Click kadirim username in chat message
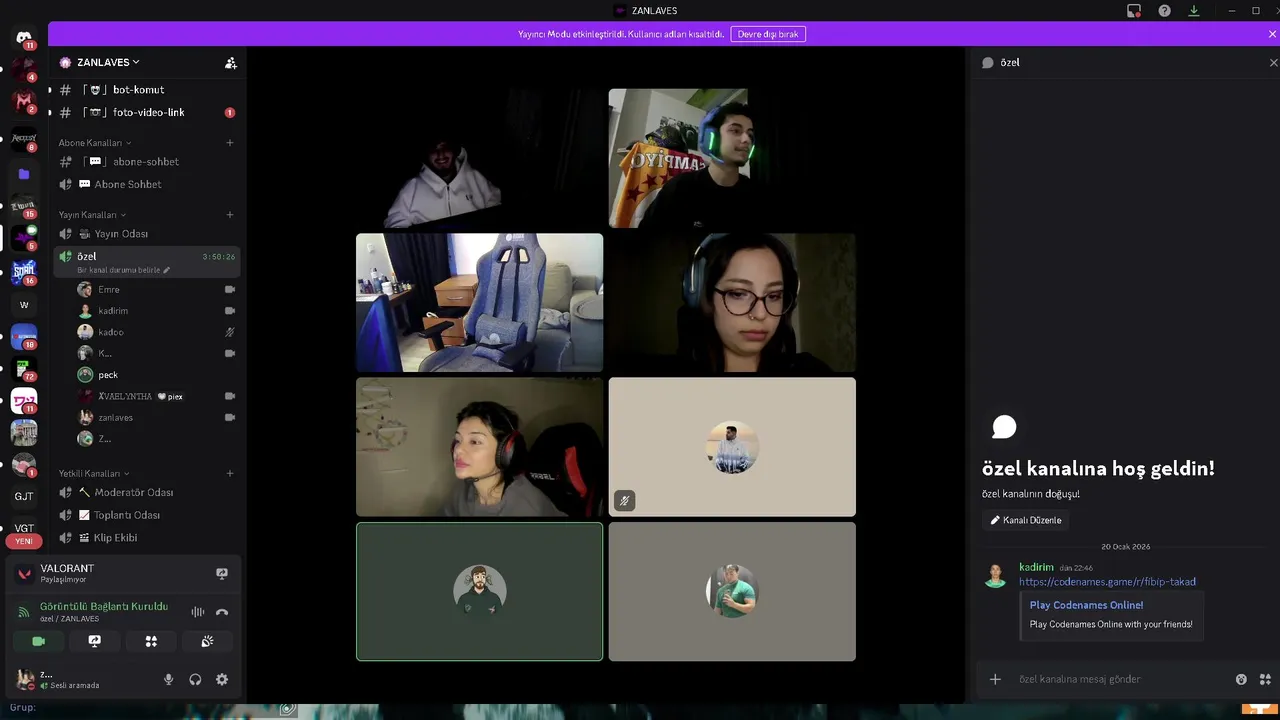1280x720 pixels. [x=1036, y=567]
